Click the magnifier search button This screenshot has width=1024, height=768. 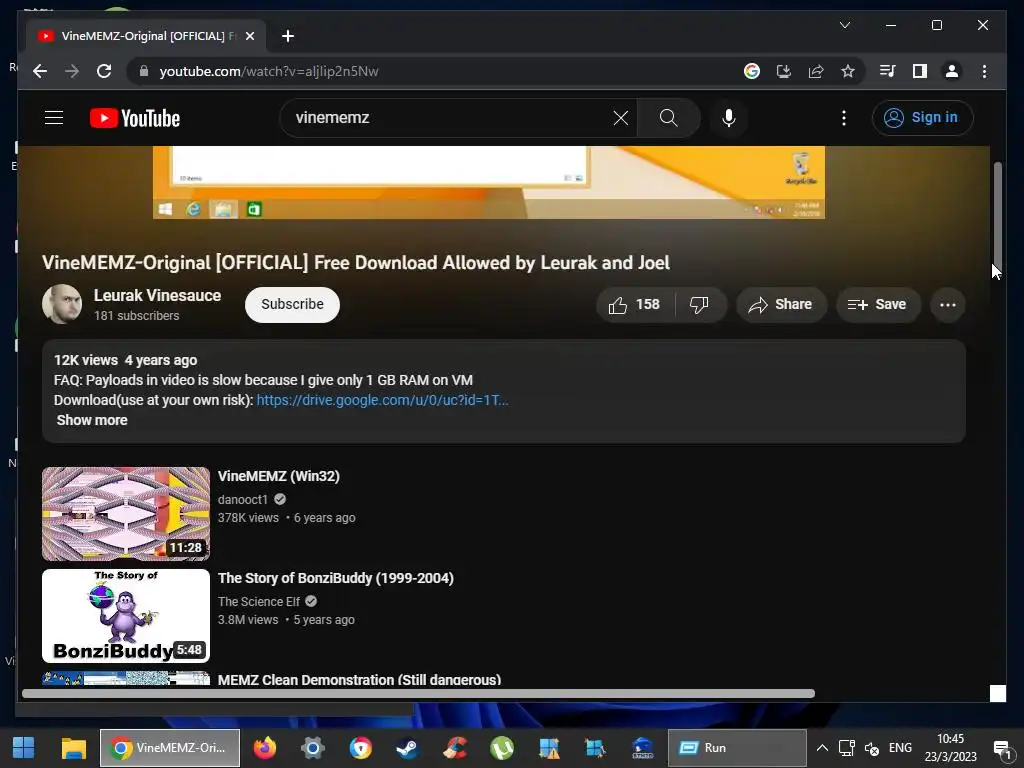click(668, 118)
